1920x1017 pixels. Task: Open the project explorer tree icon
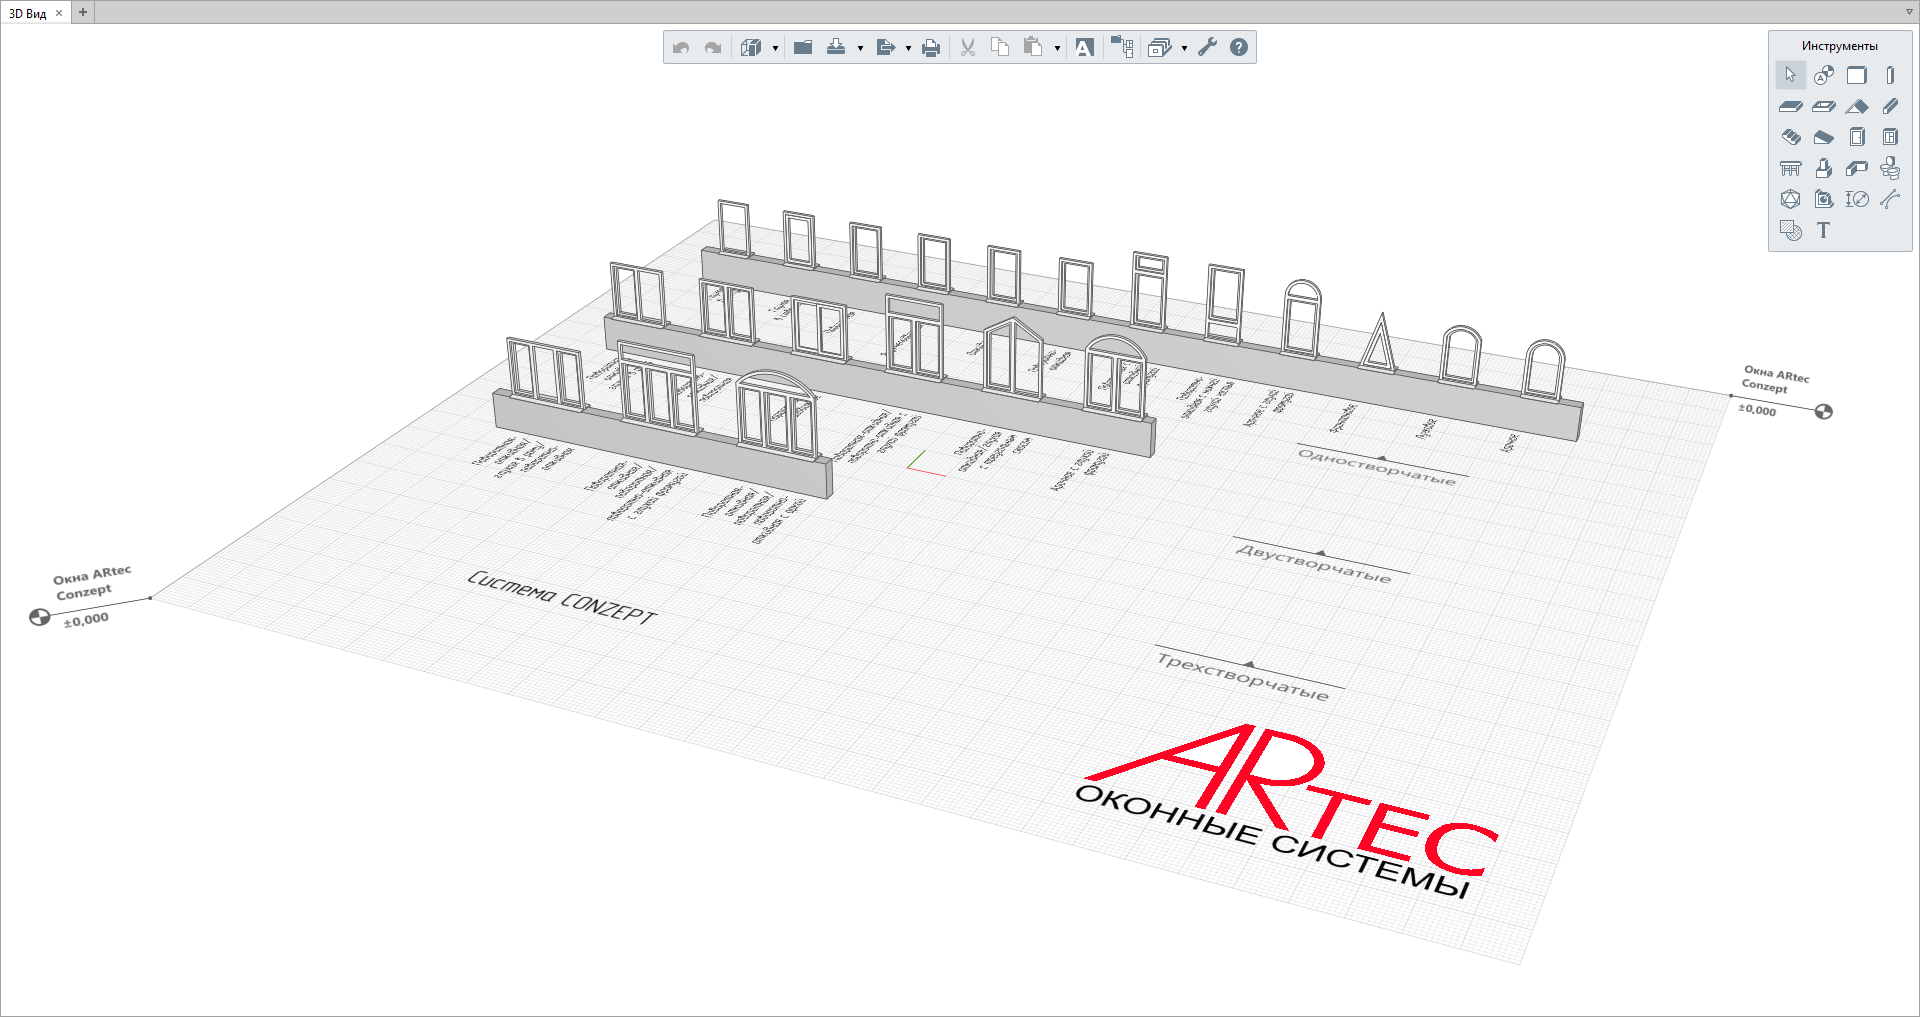[x=1122, y=47]
